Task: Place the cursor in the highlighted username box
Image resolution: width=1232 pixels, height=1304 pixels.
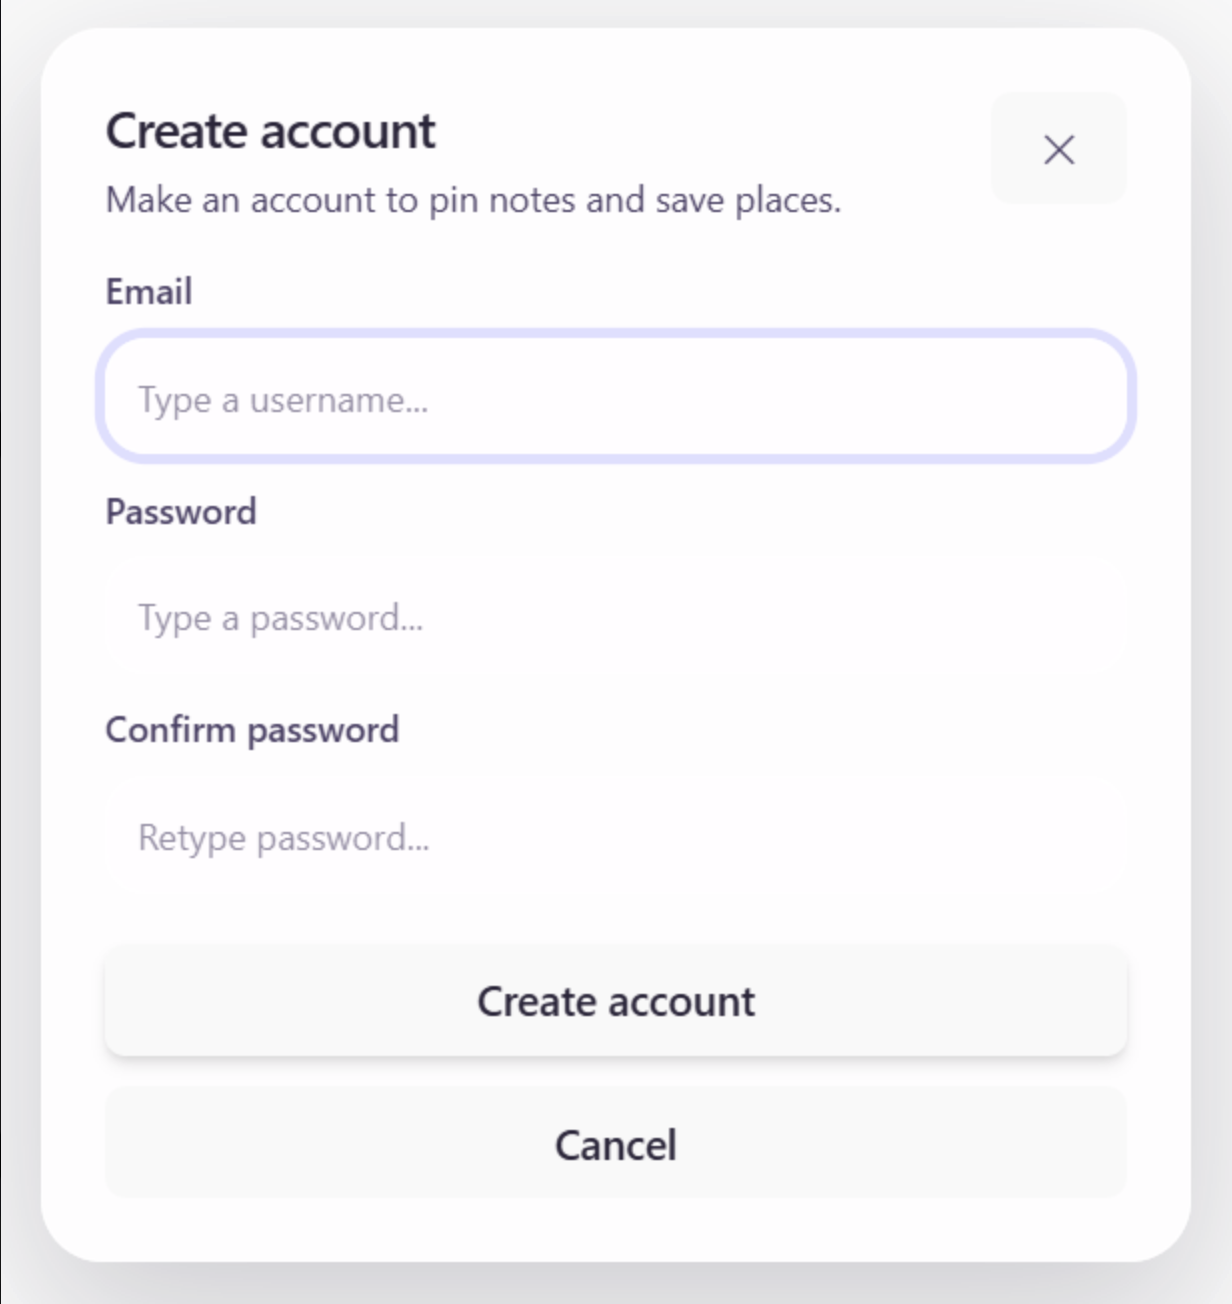Action: [x=616, y=398]
